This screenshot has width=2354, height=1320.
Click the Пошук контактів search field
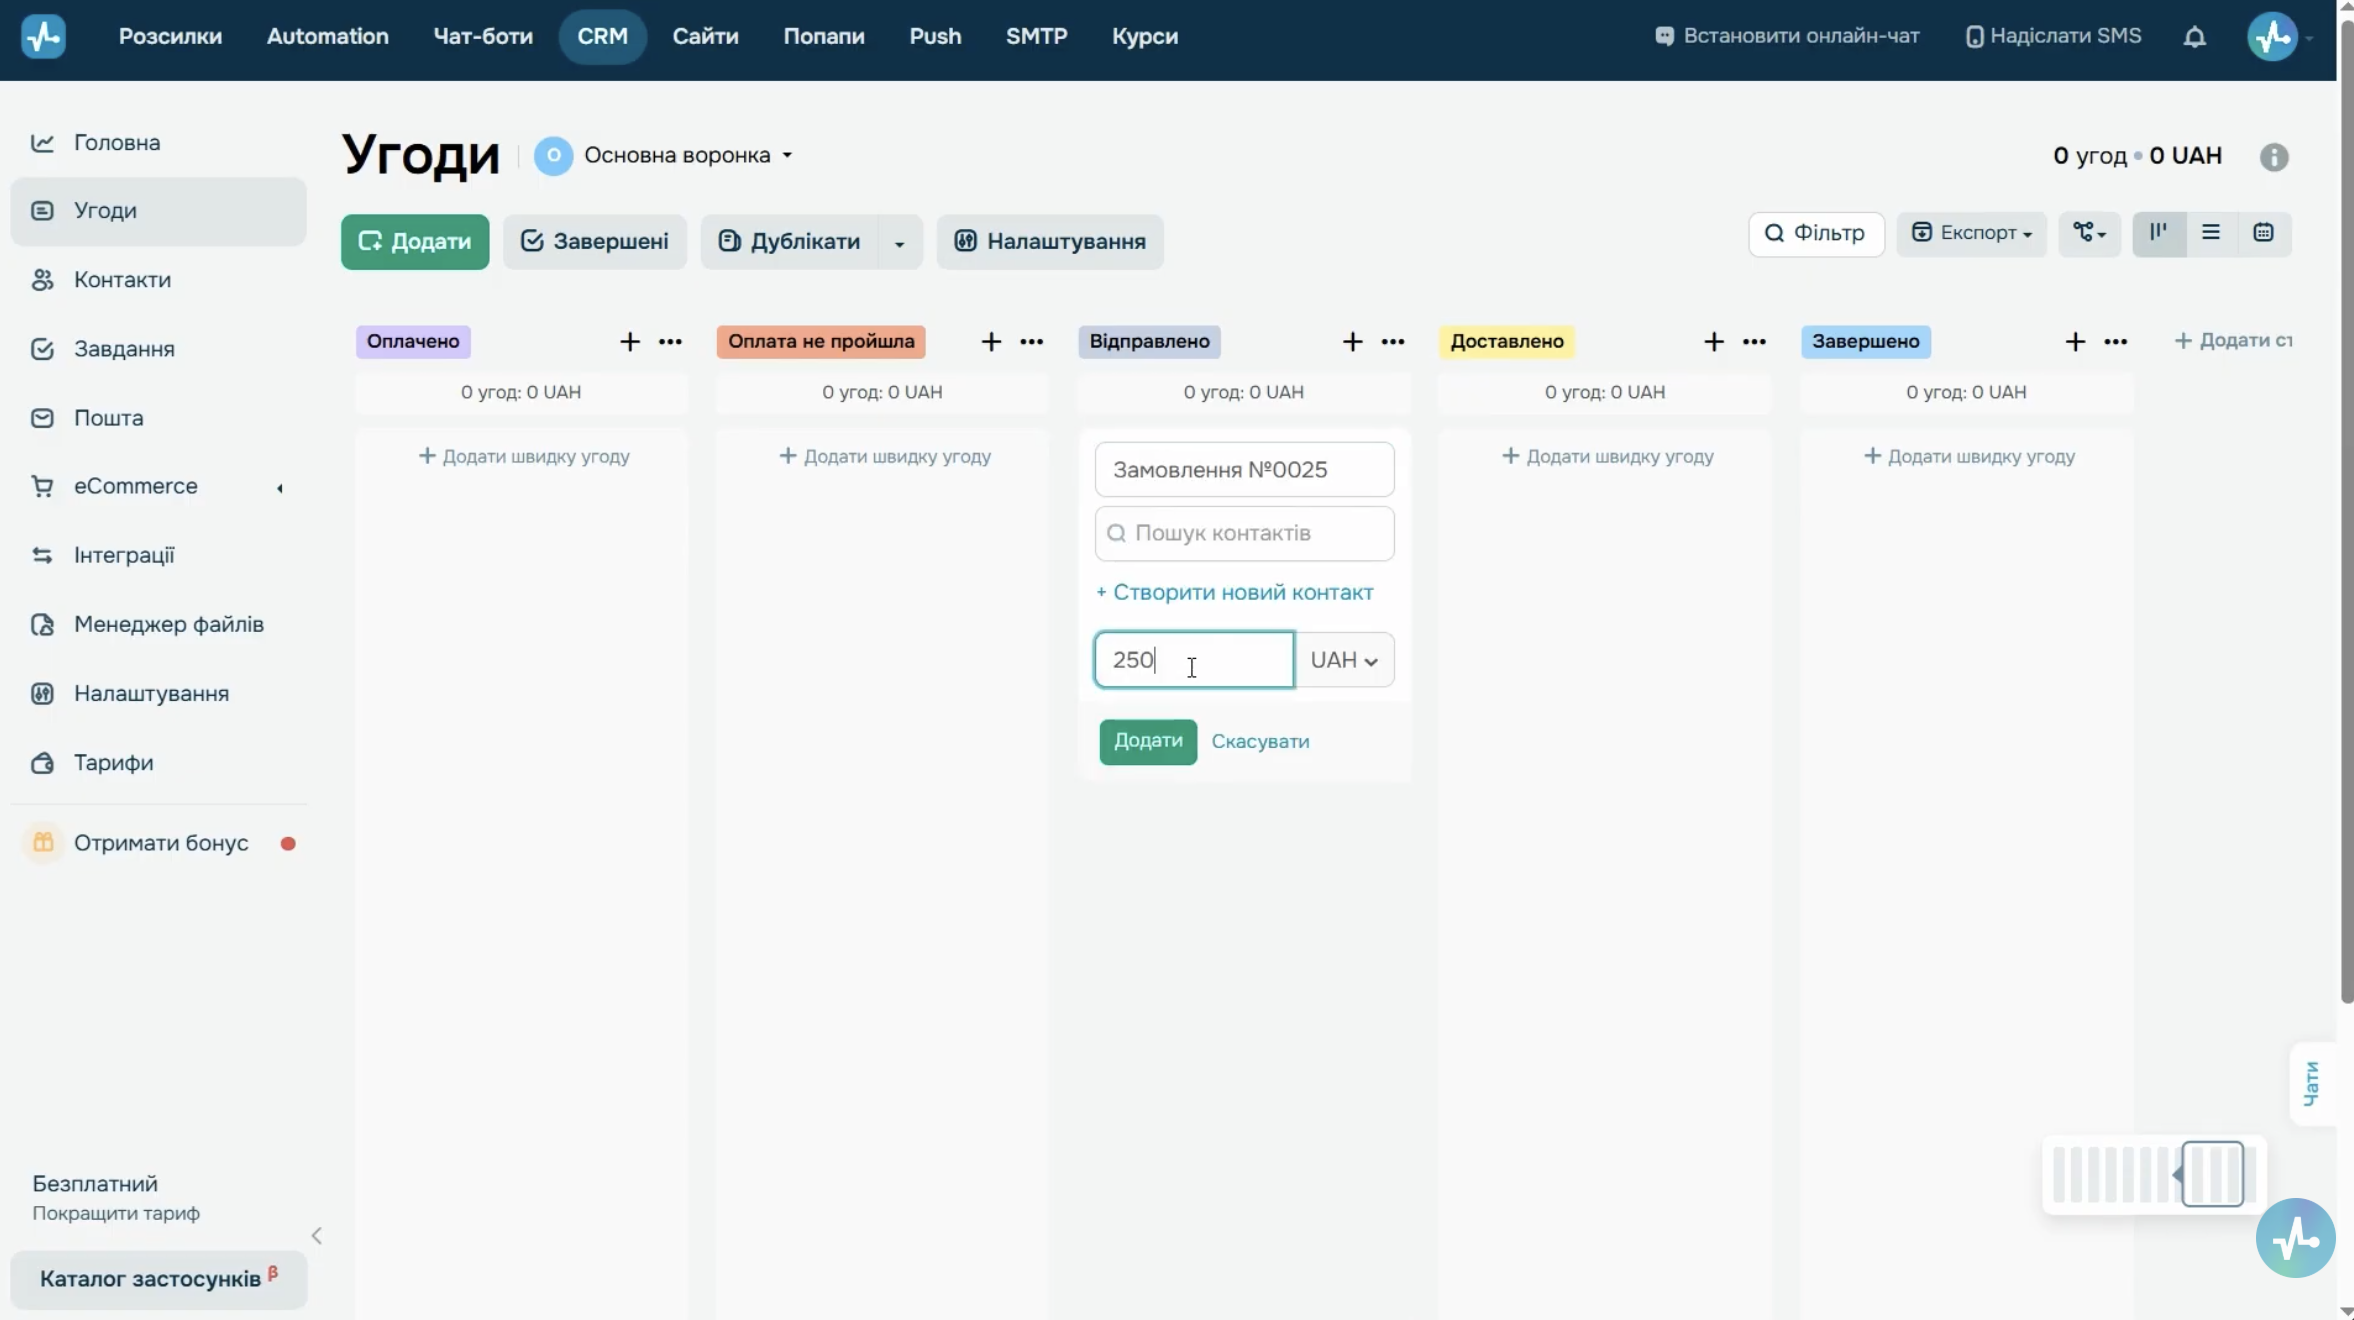click(x=1244, y=534)
